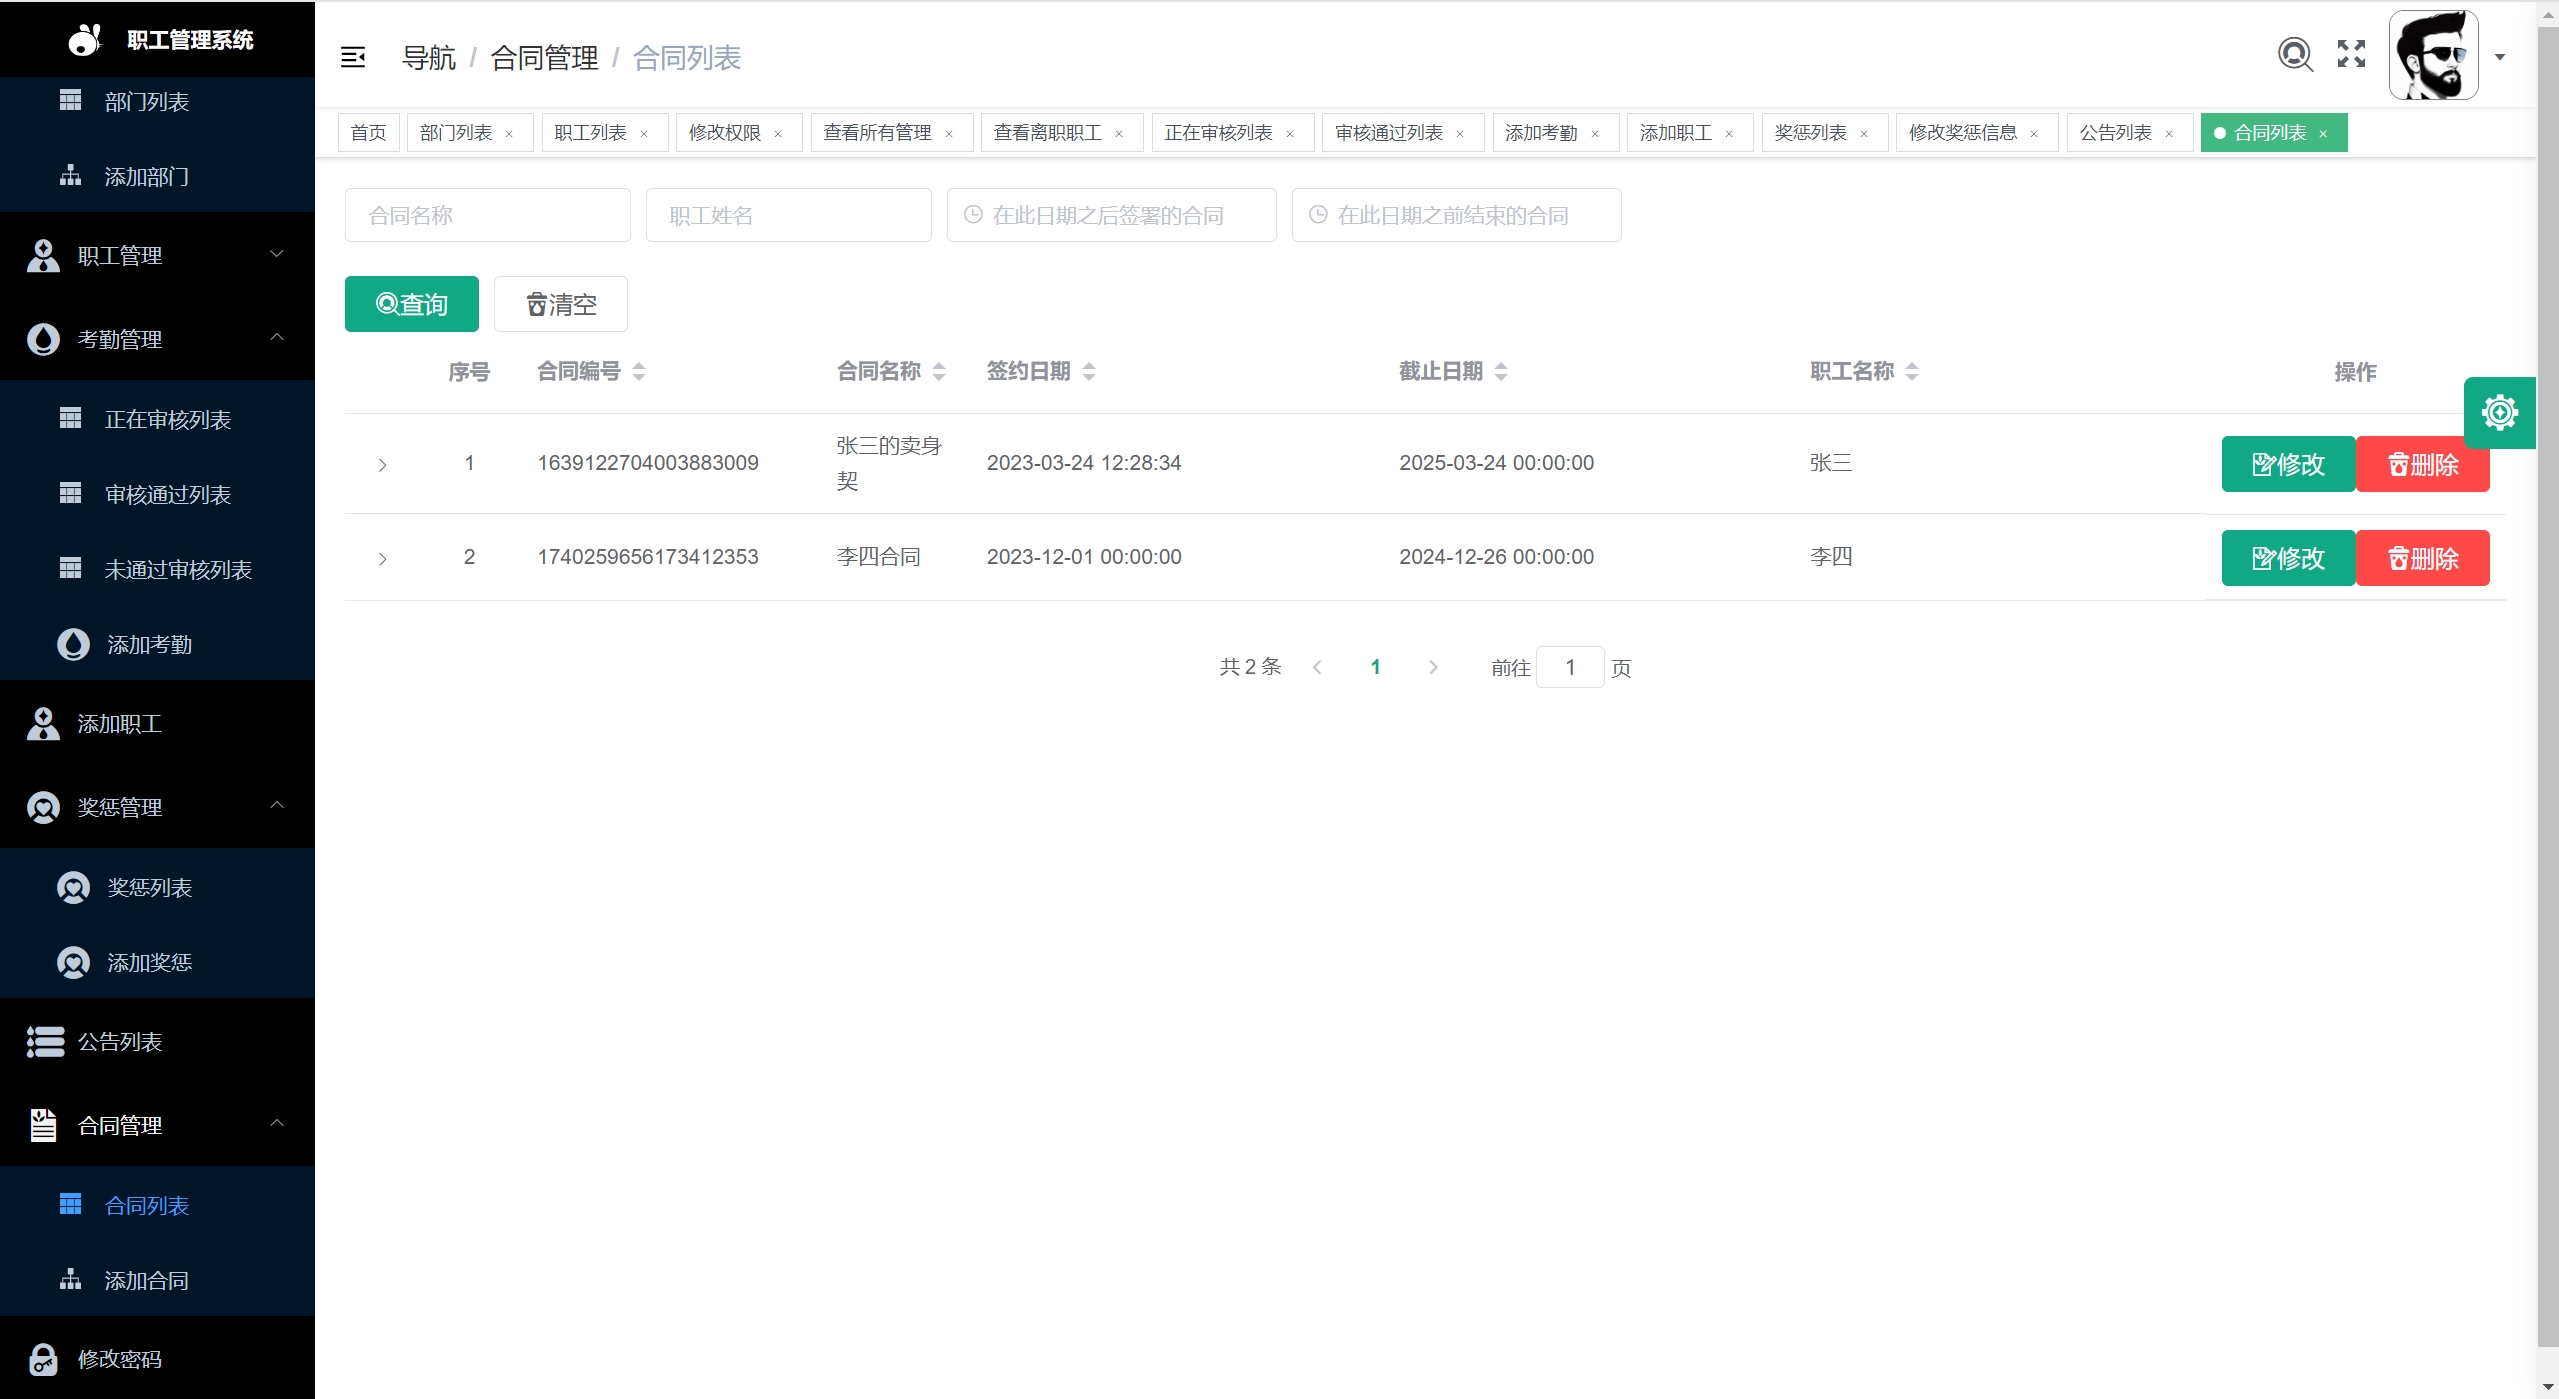Viewport: 2559px width, 1399px height.
Task: Enter fullscreen with the expand icon
Action: [x=2351, y=54]
